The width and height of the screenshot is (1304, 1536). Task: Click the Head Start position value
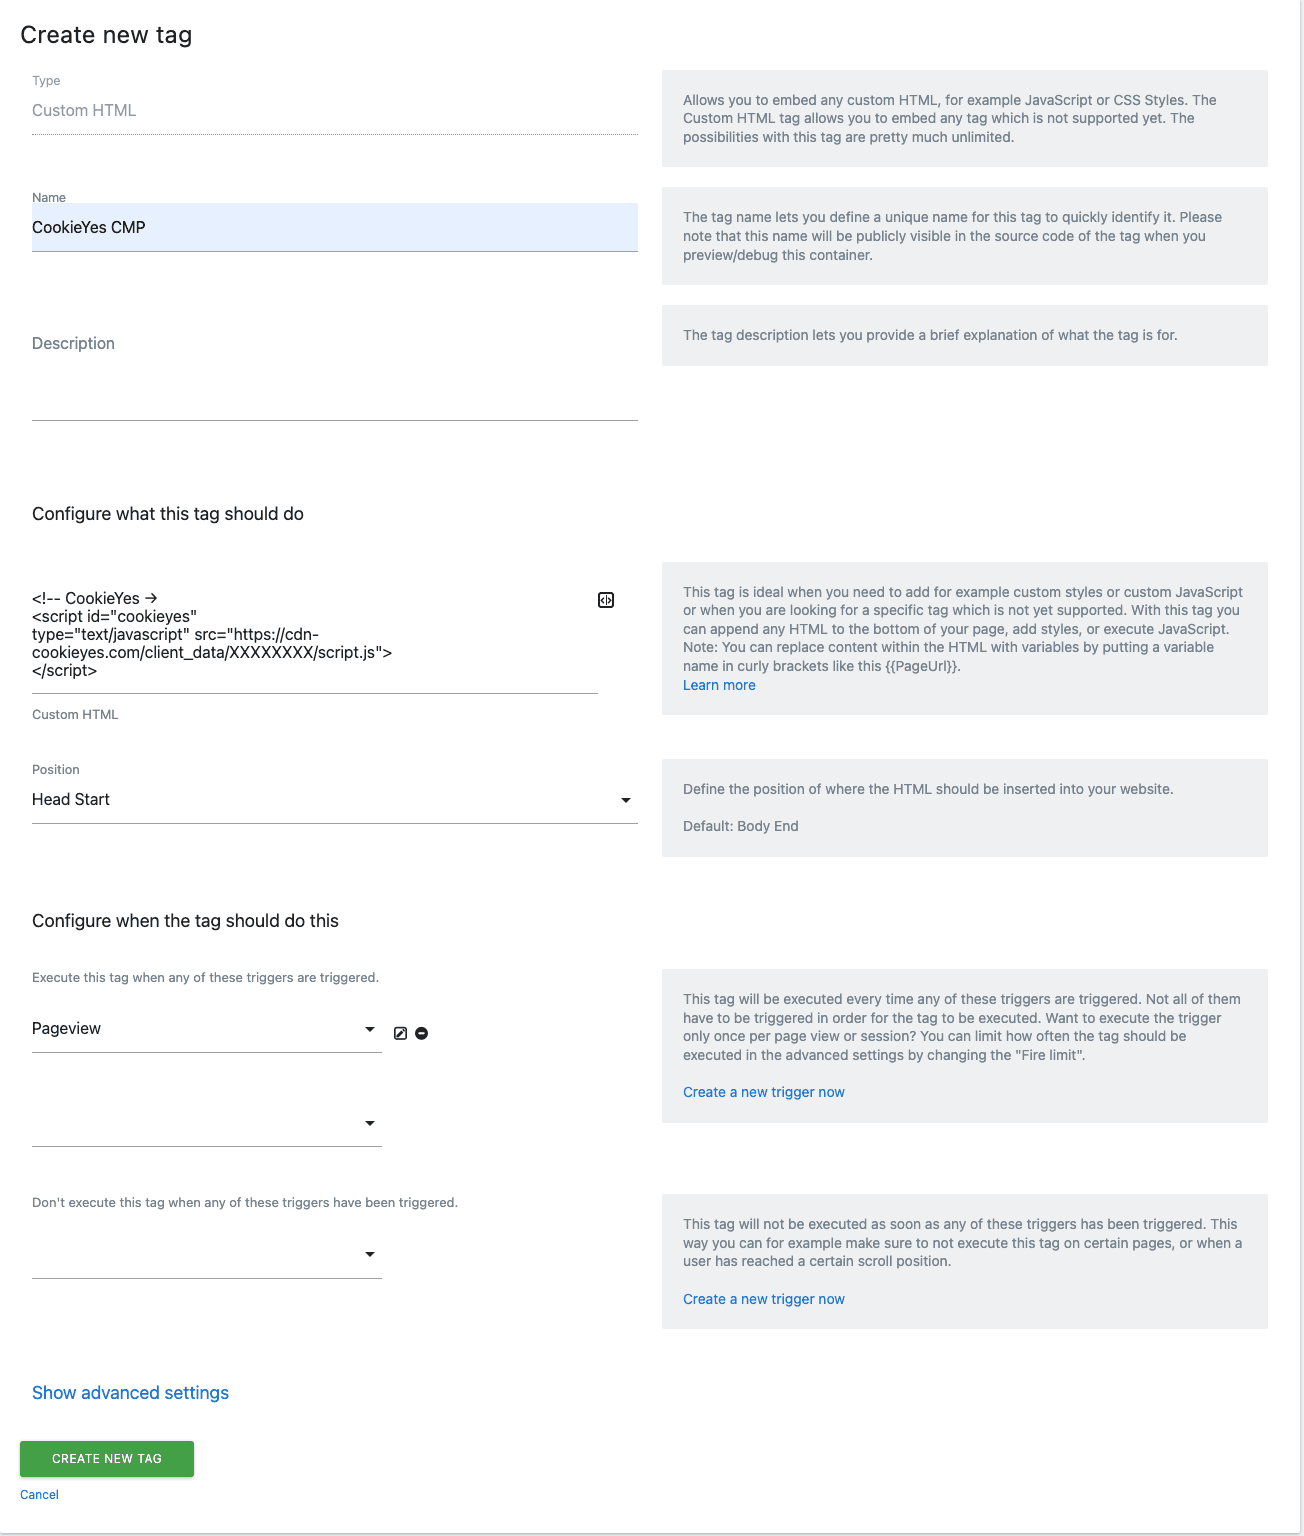[71, 800]
